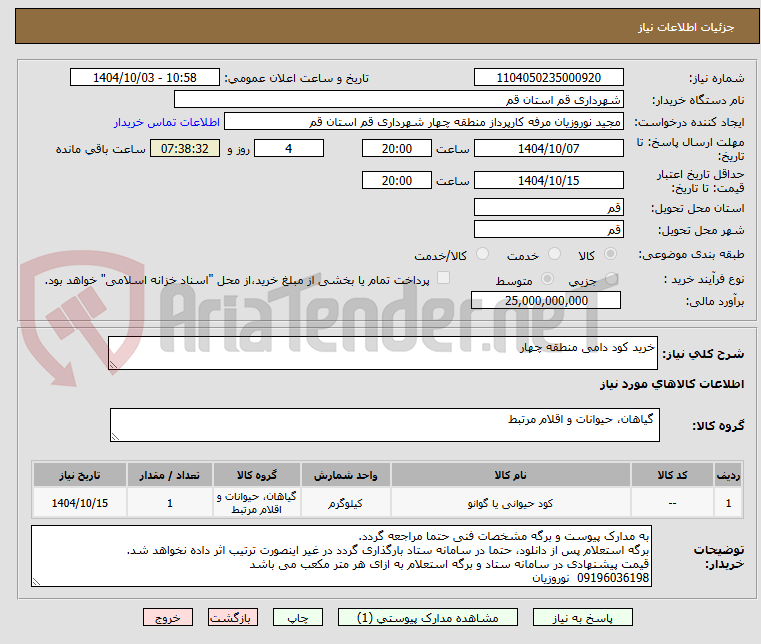Click the شهر محل تحویل field

click(548, 229)
